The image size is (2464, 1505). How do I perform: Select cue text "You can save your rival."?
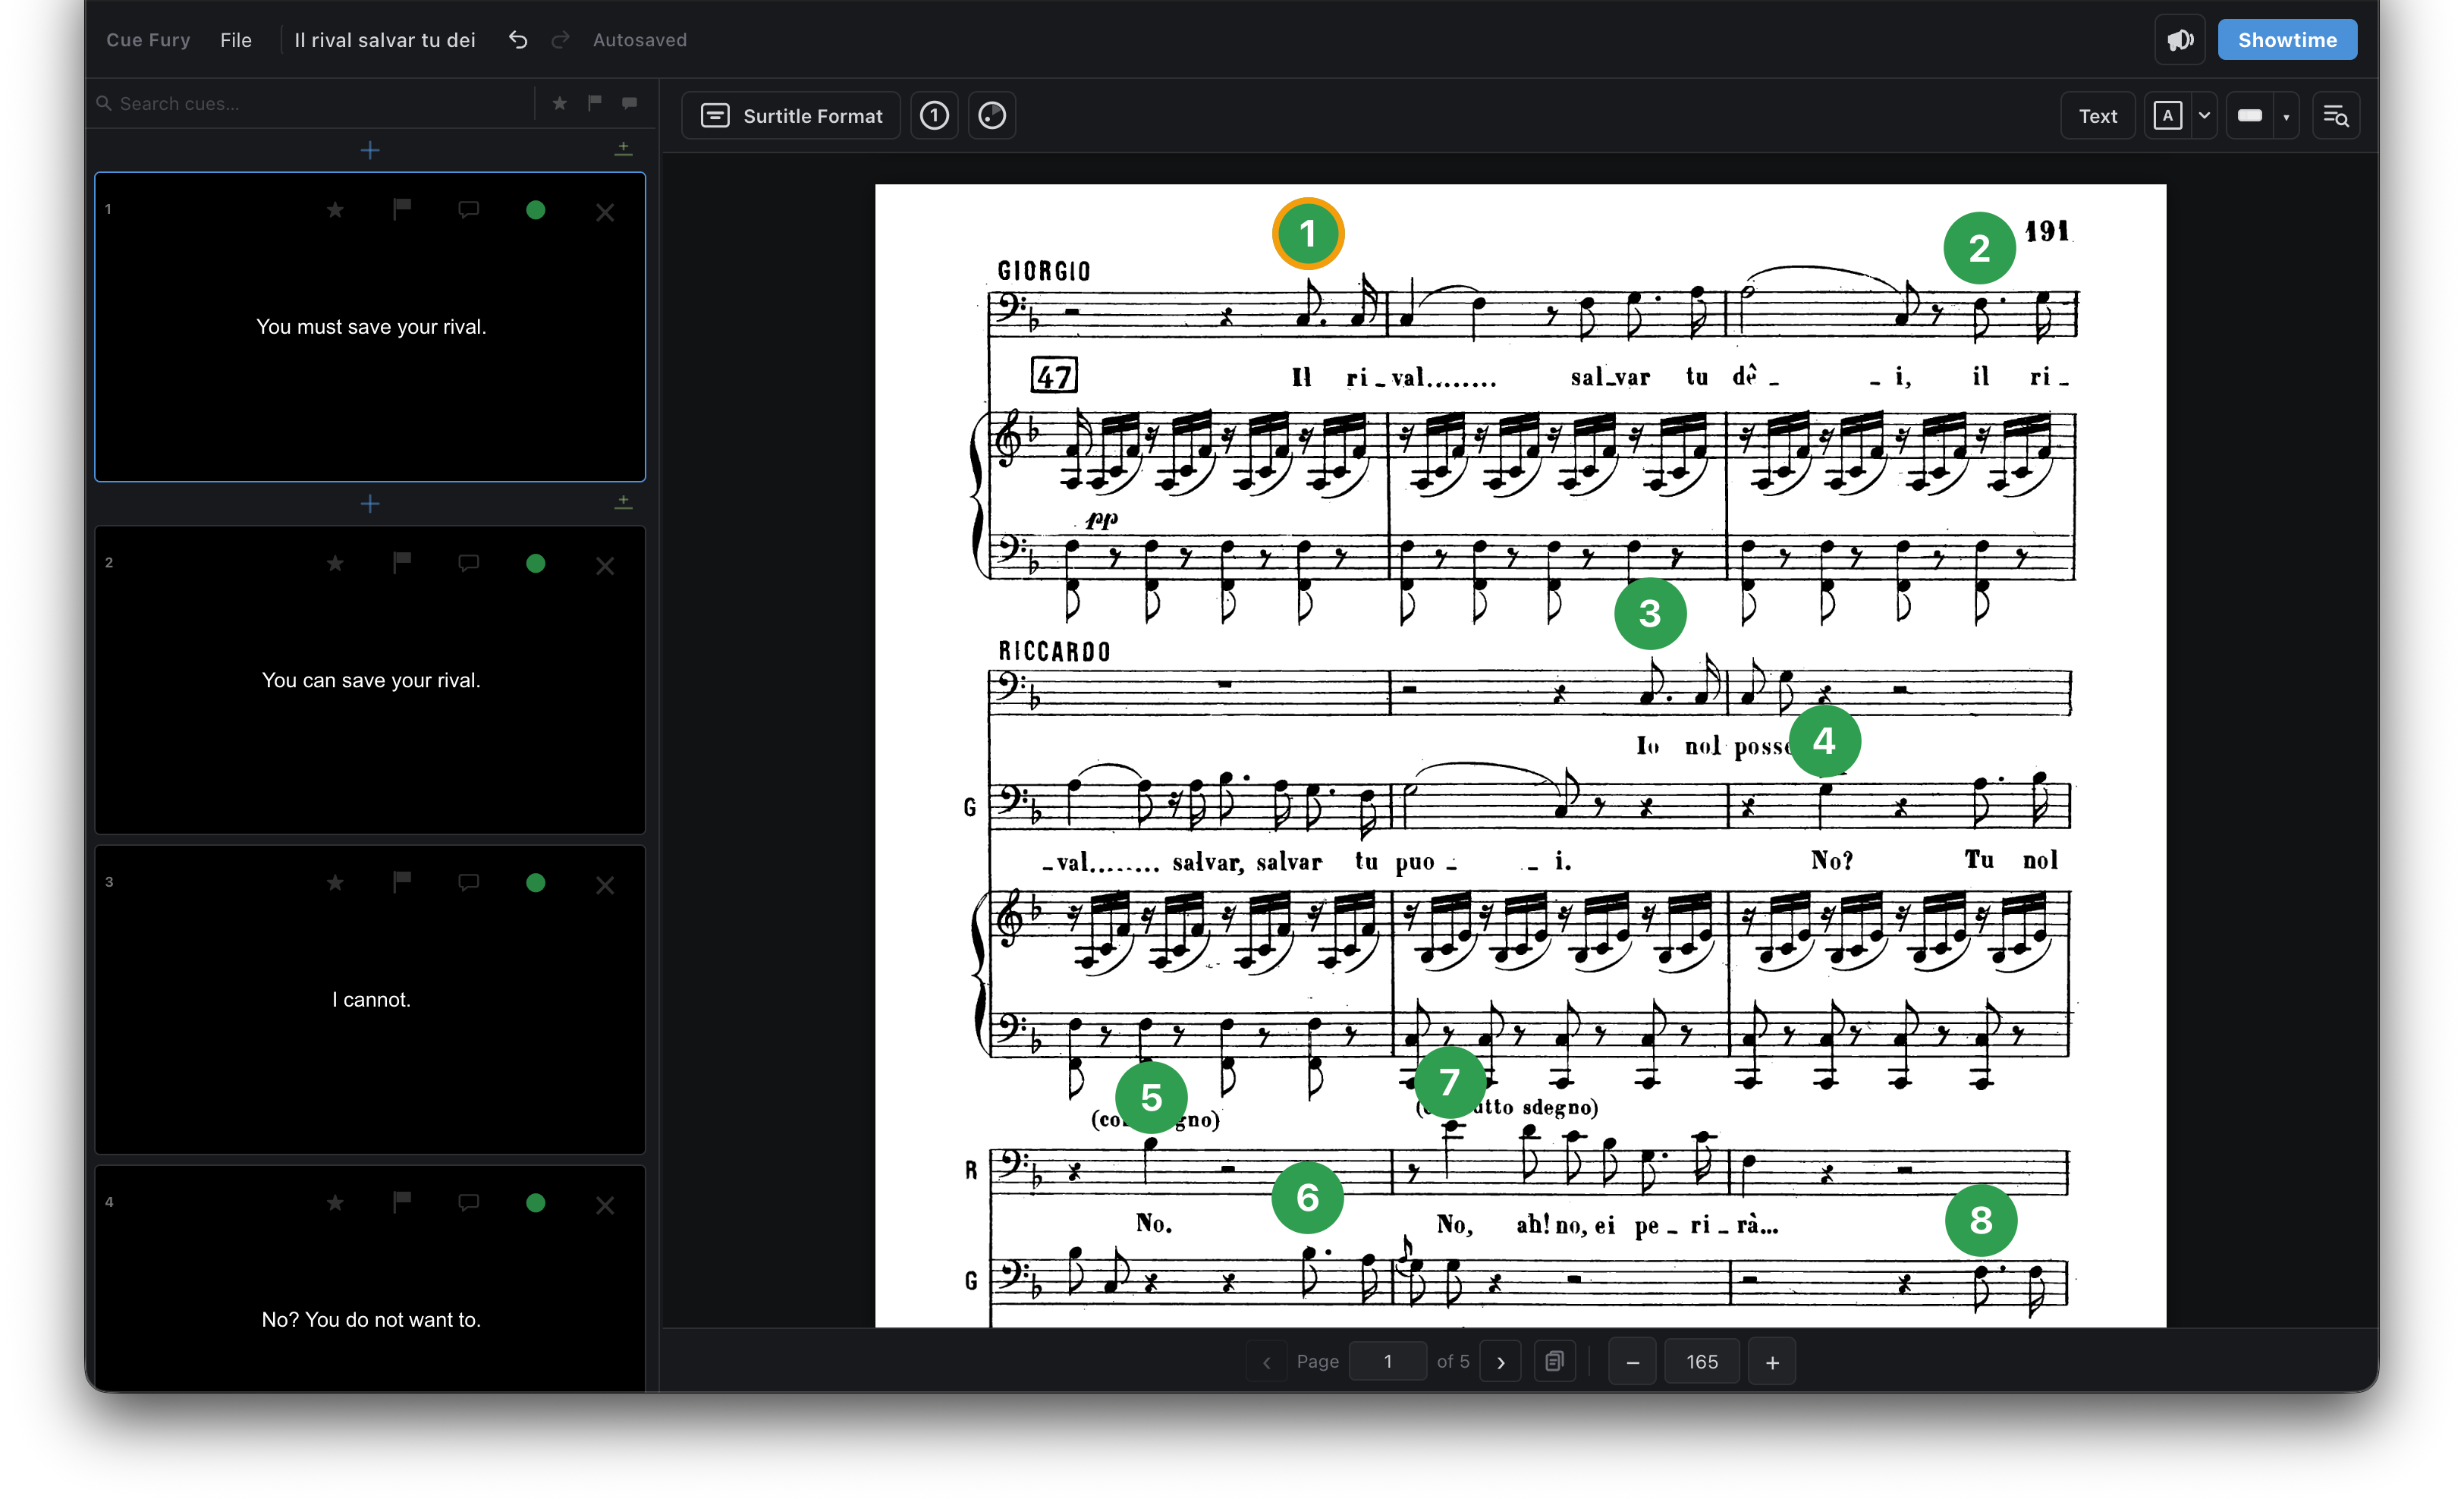point(371,680)
